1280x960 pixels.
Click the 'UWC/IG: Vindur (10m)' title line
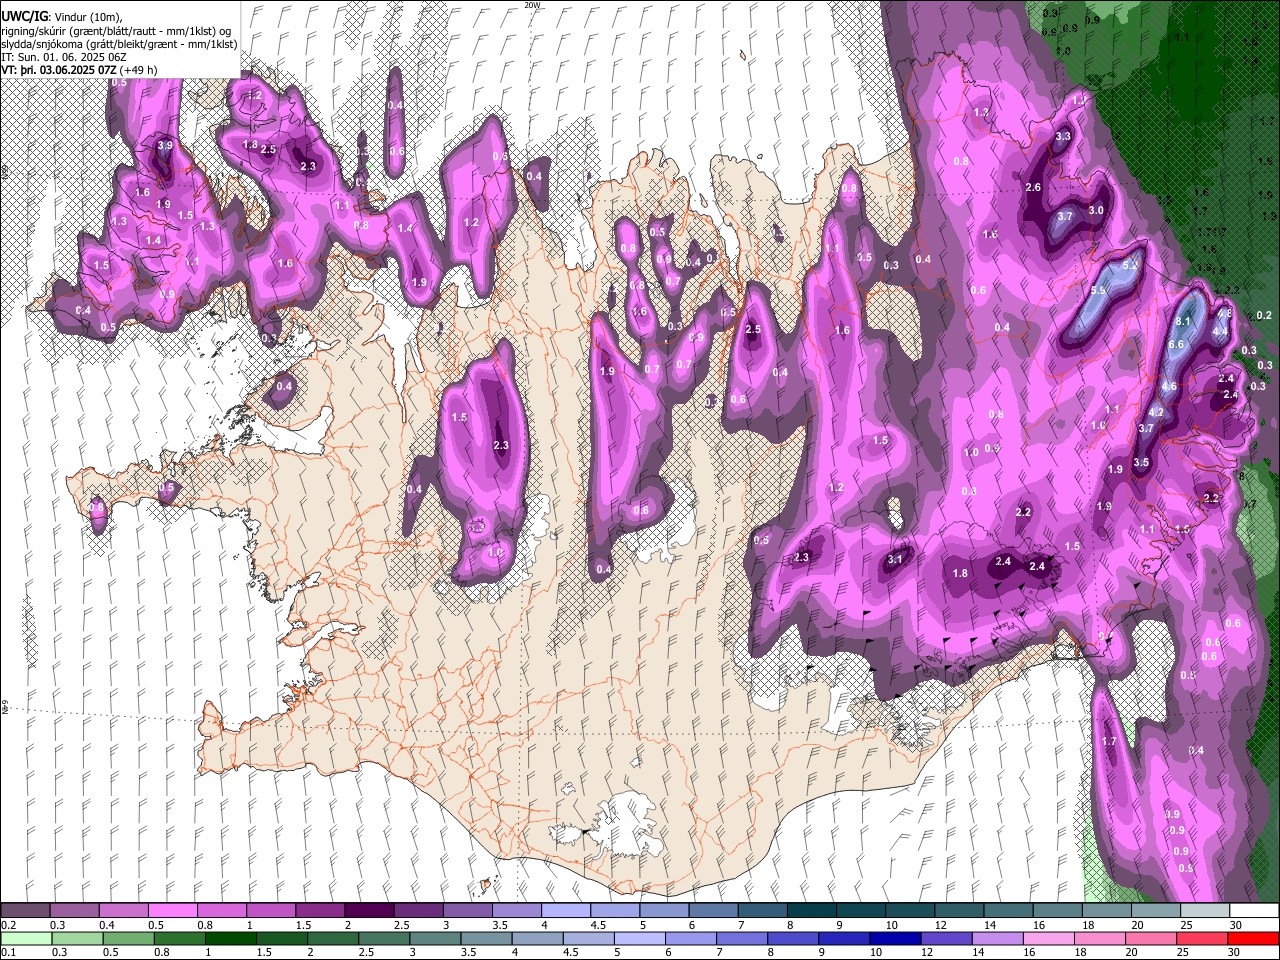[62, 17]
